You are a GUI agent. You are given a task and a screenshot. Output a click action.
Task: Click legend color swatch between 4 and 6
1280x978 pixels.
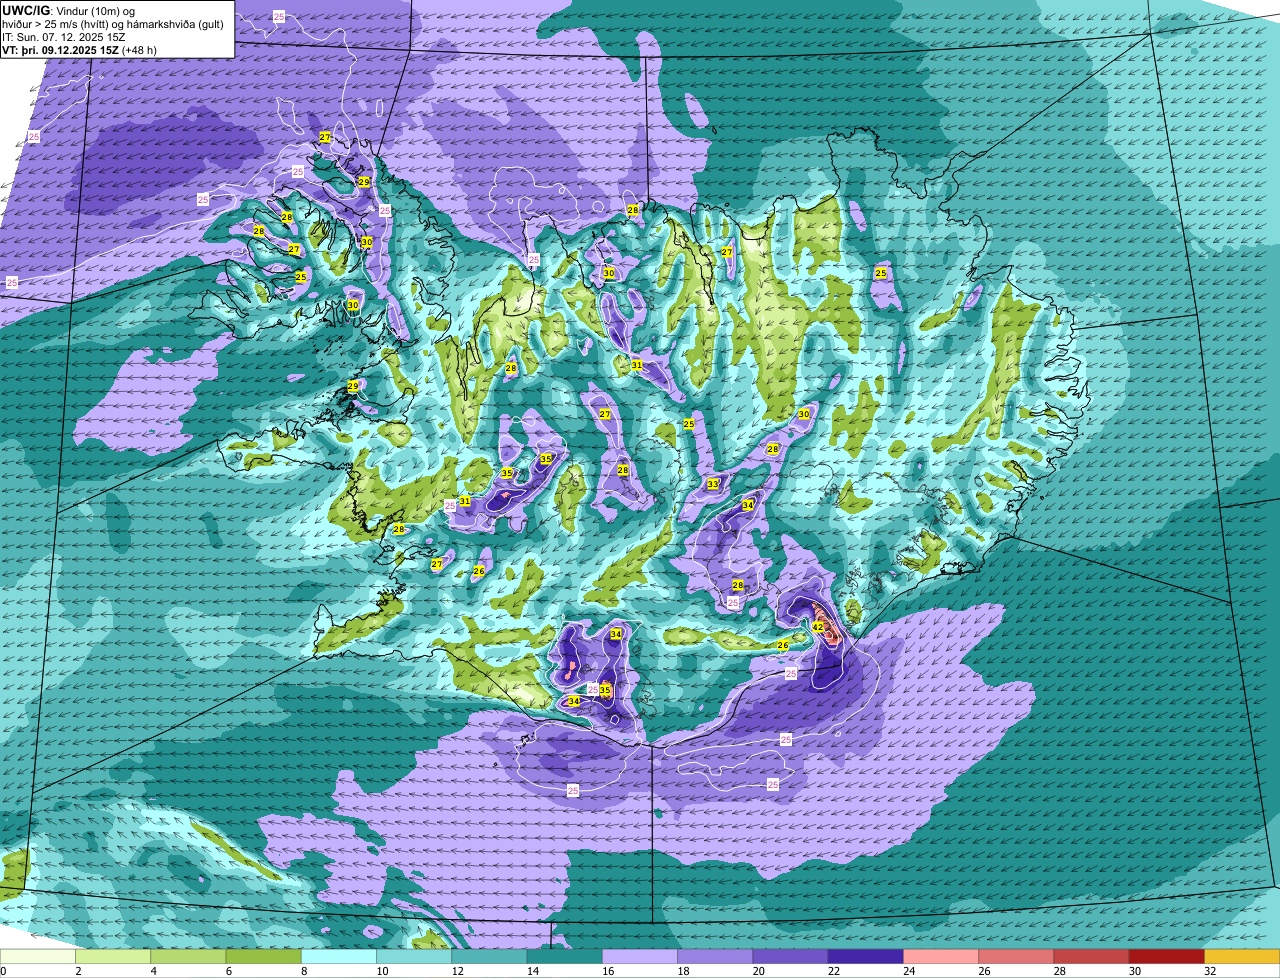pos(188,957)
